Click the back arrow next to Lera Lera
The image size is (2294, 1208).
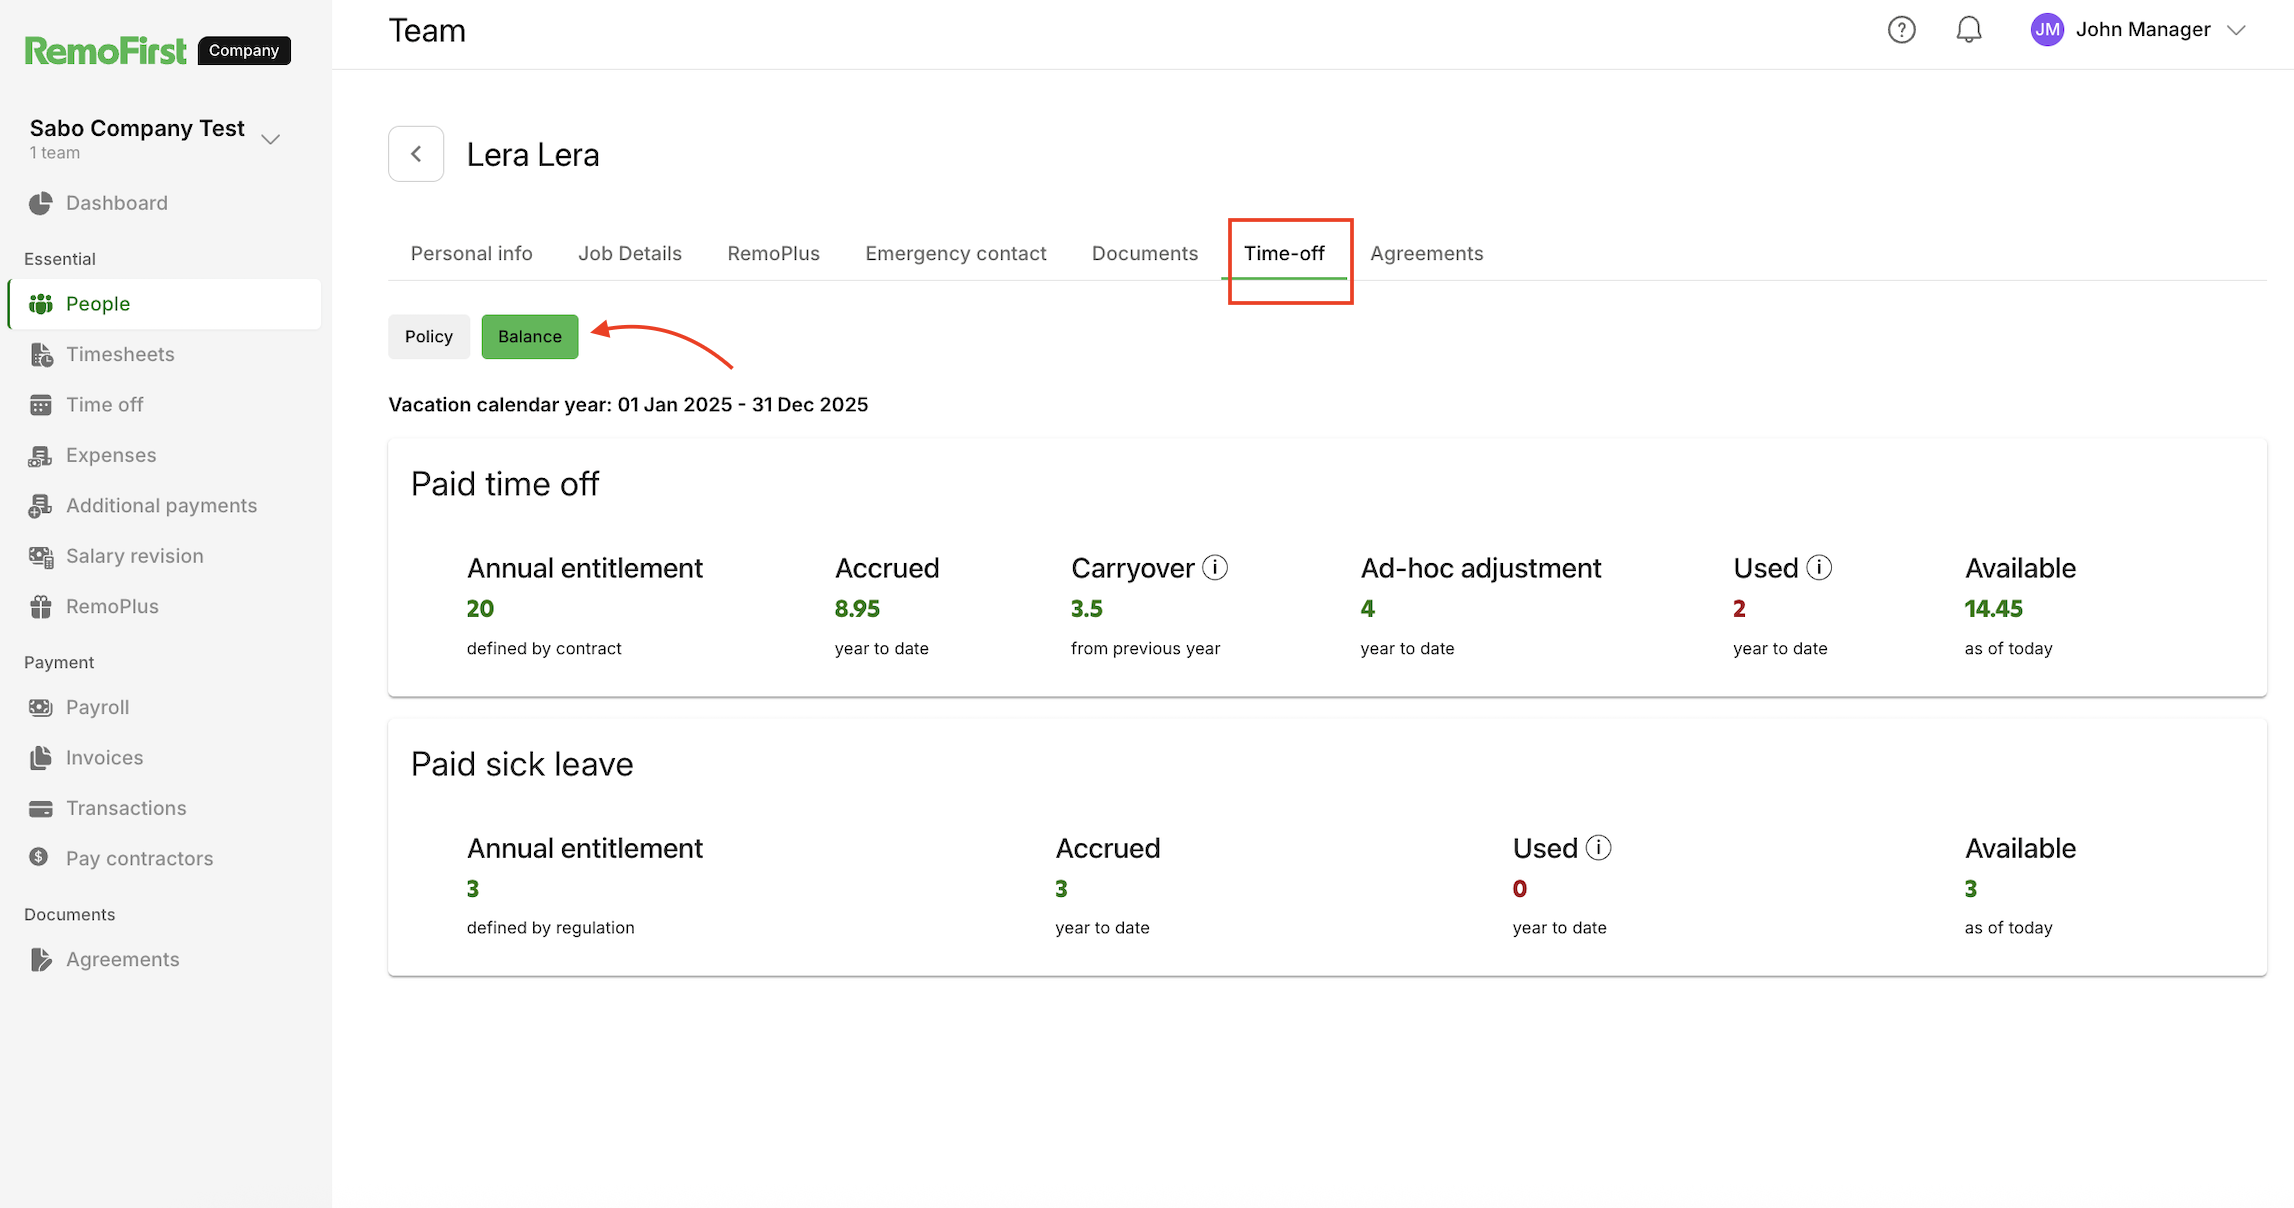(416, 154)
